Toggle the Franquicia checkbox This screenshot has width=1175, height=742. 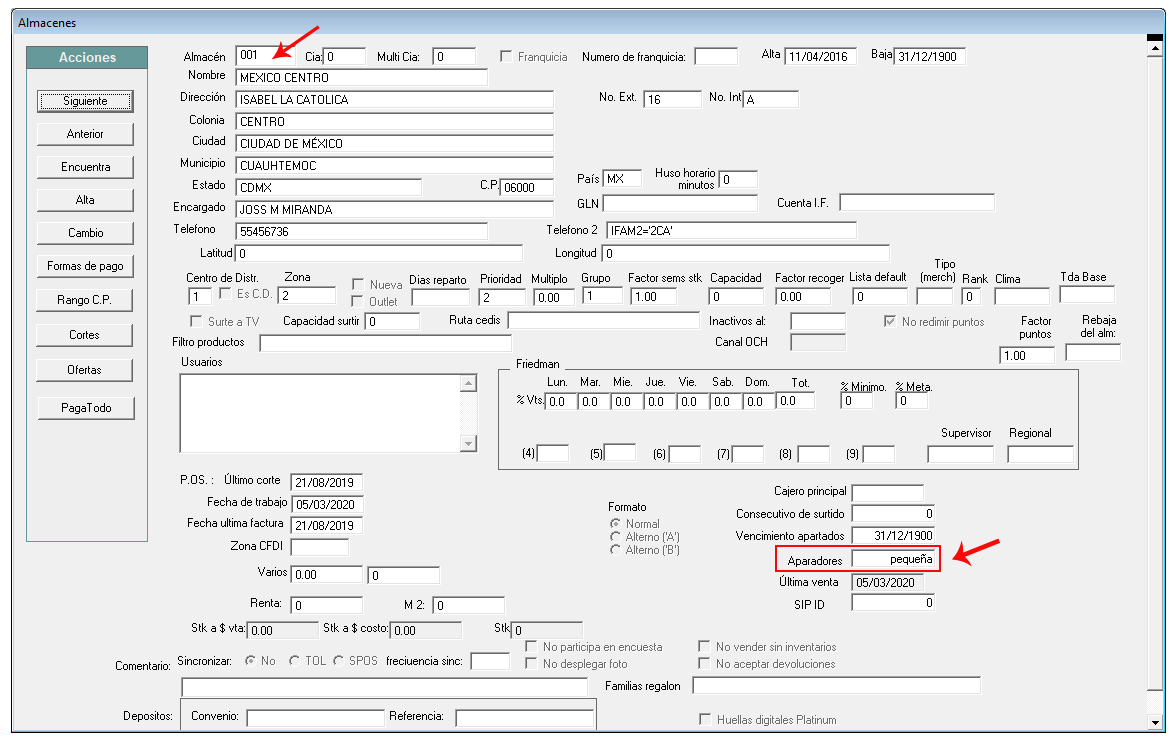tap(506, 56)
